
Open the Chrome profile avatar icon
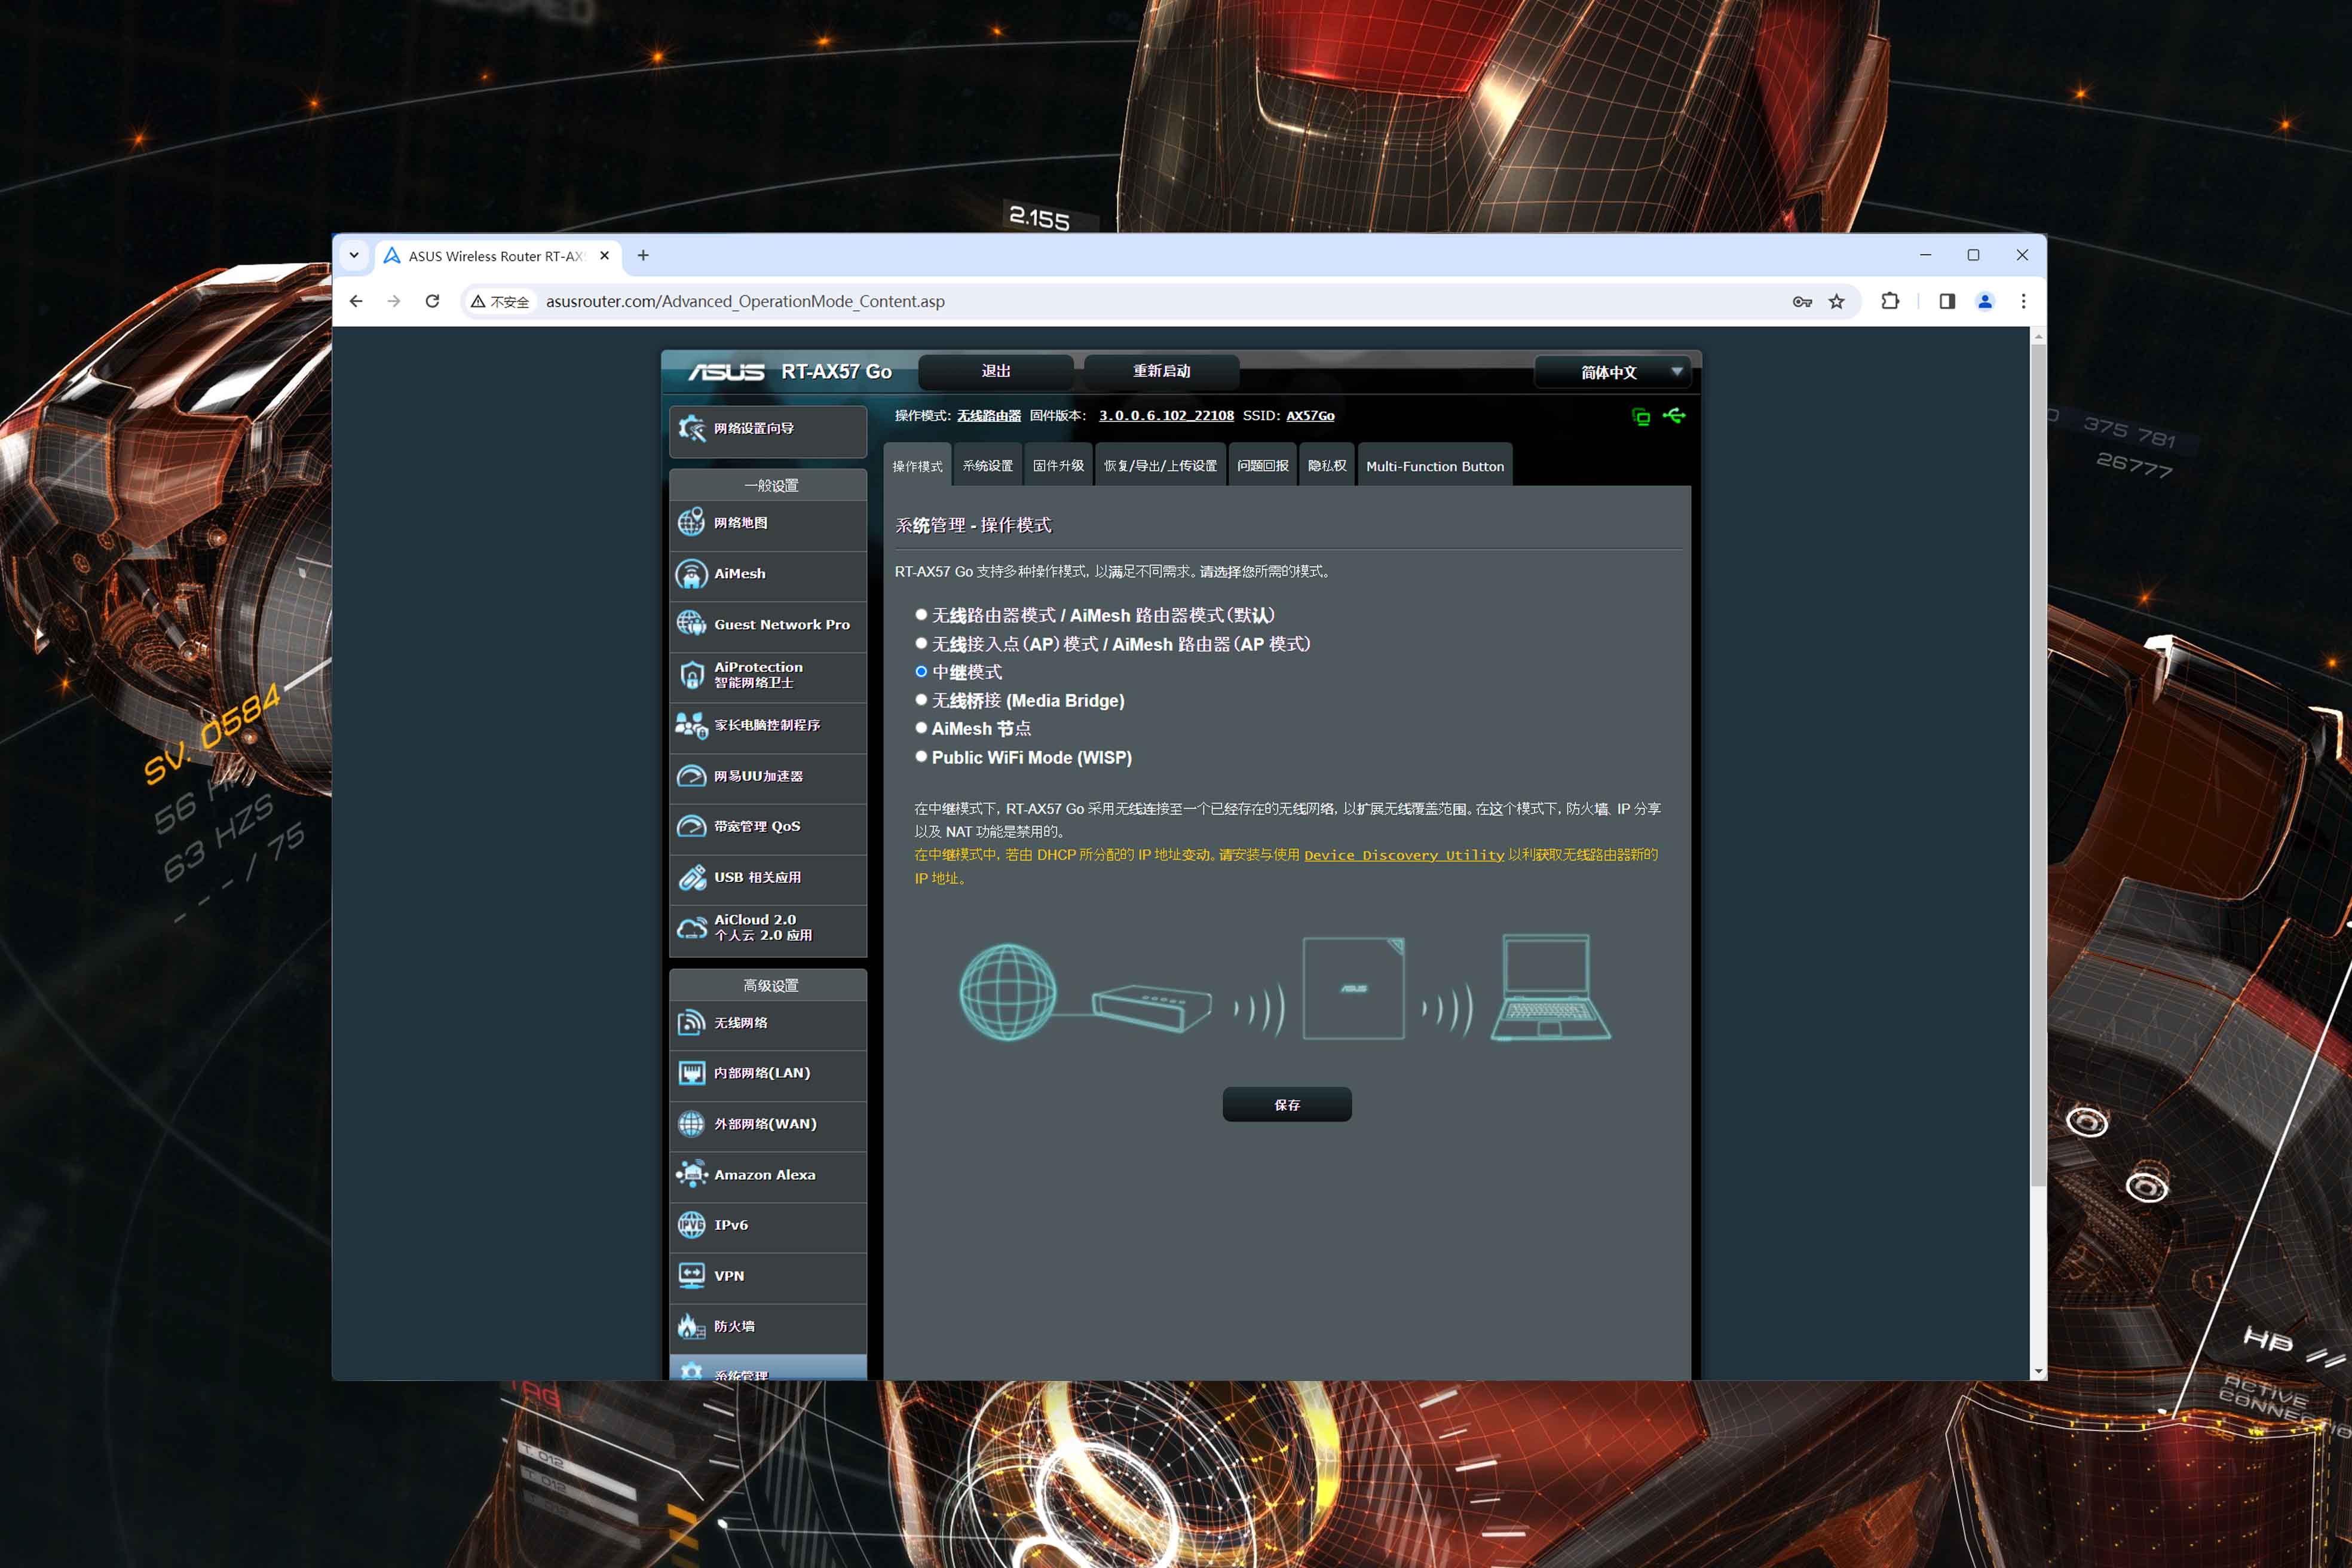coord(1985,301)
